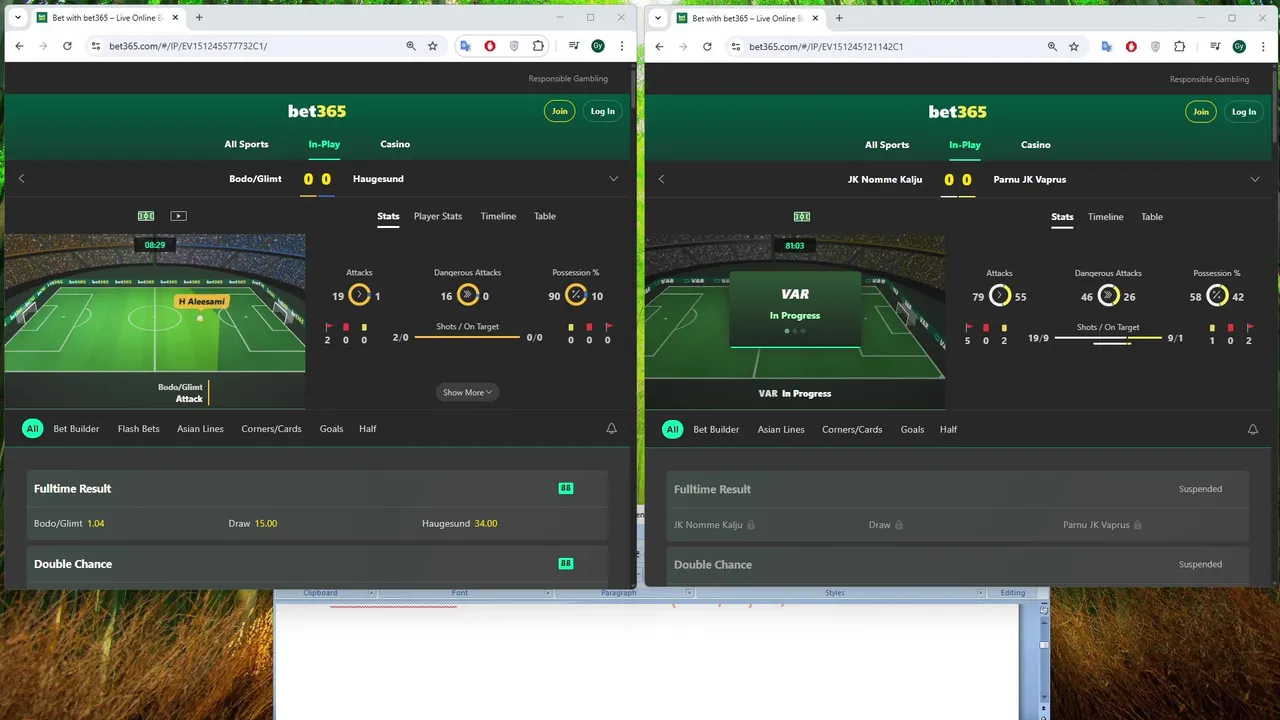Select All filter pill in Nomme Kalju window
1280x720 pixels.
[x=672, y=429]
